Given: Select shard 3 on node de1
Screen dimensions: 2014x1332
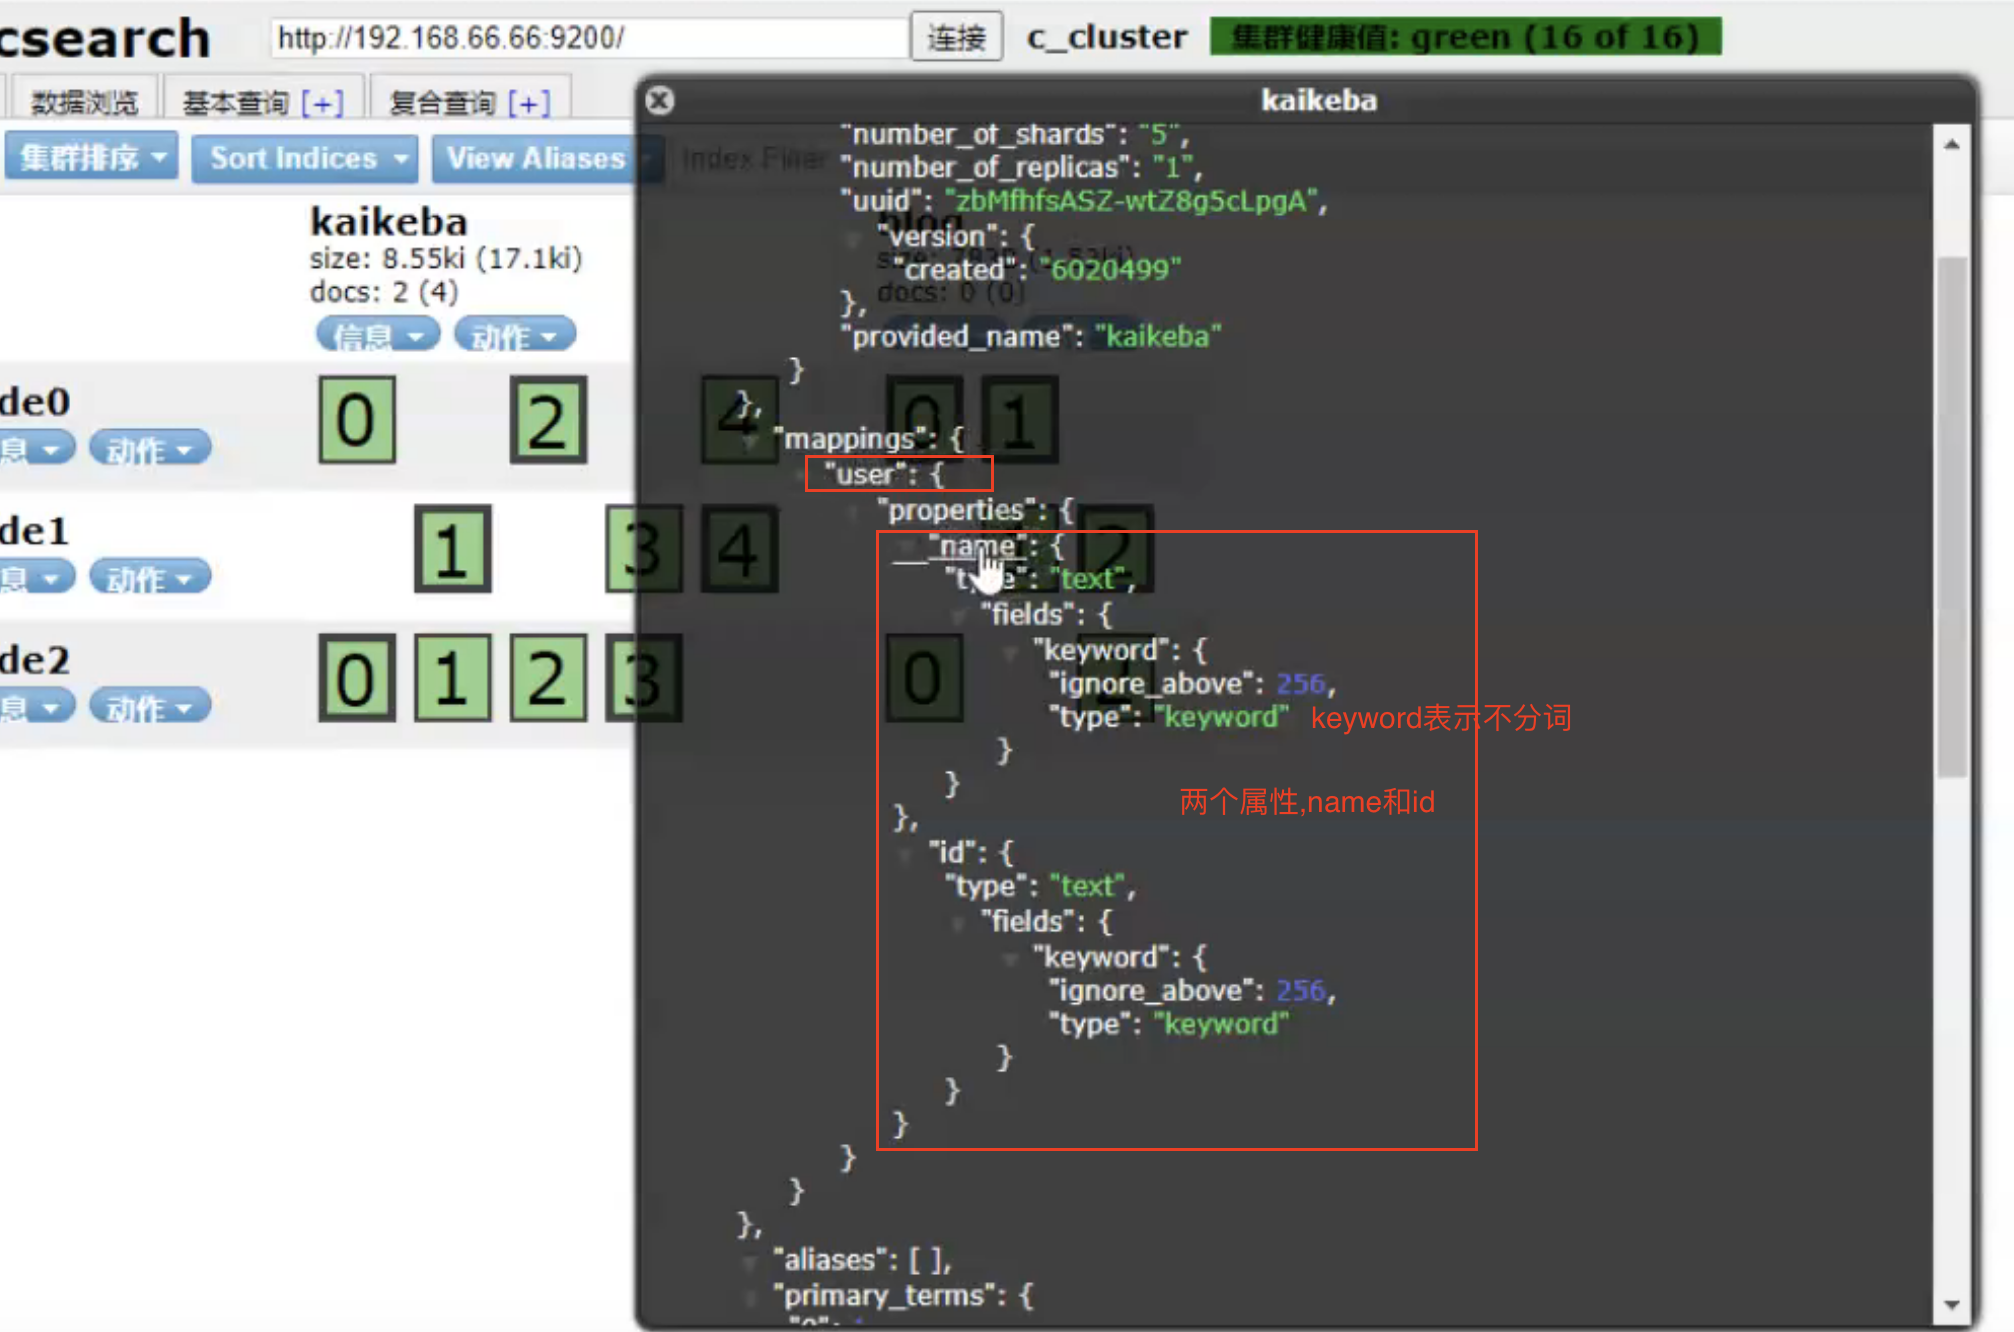Looking at the screenshot, I should pyautogui.click(x=643, y=549).
